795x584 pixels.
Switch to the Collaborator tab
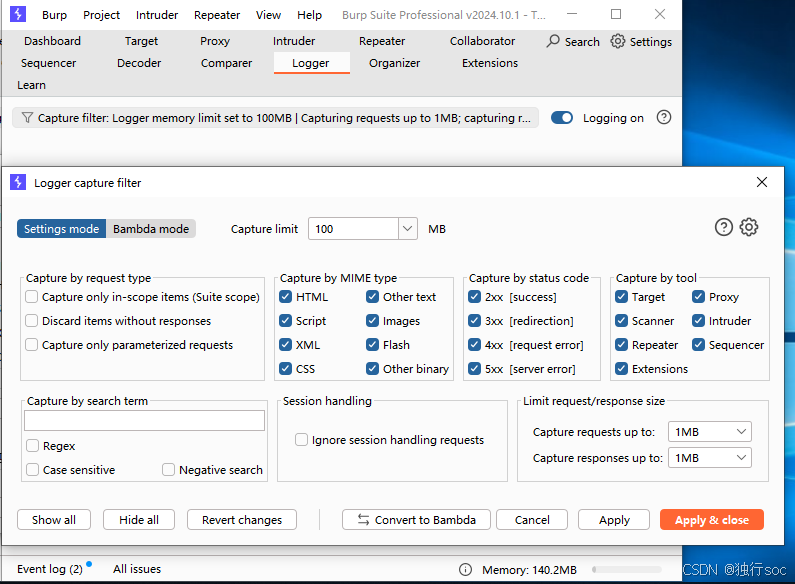click(482, 41)
